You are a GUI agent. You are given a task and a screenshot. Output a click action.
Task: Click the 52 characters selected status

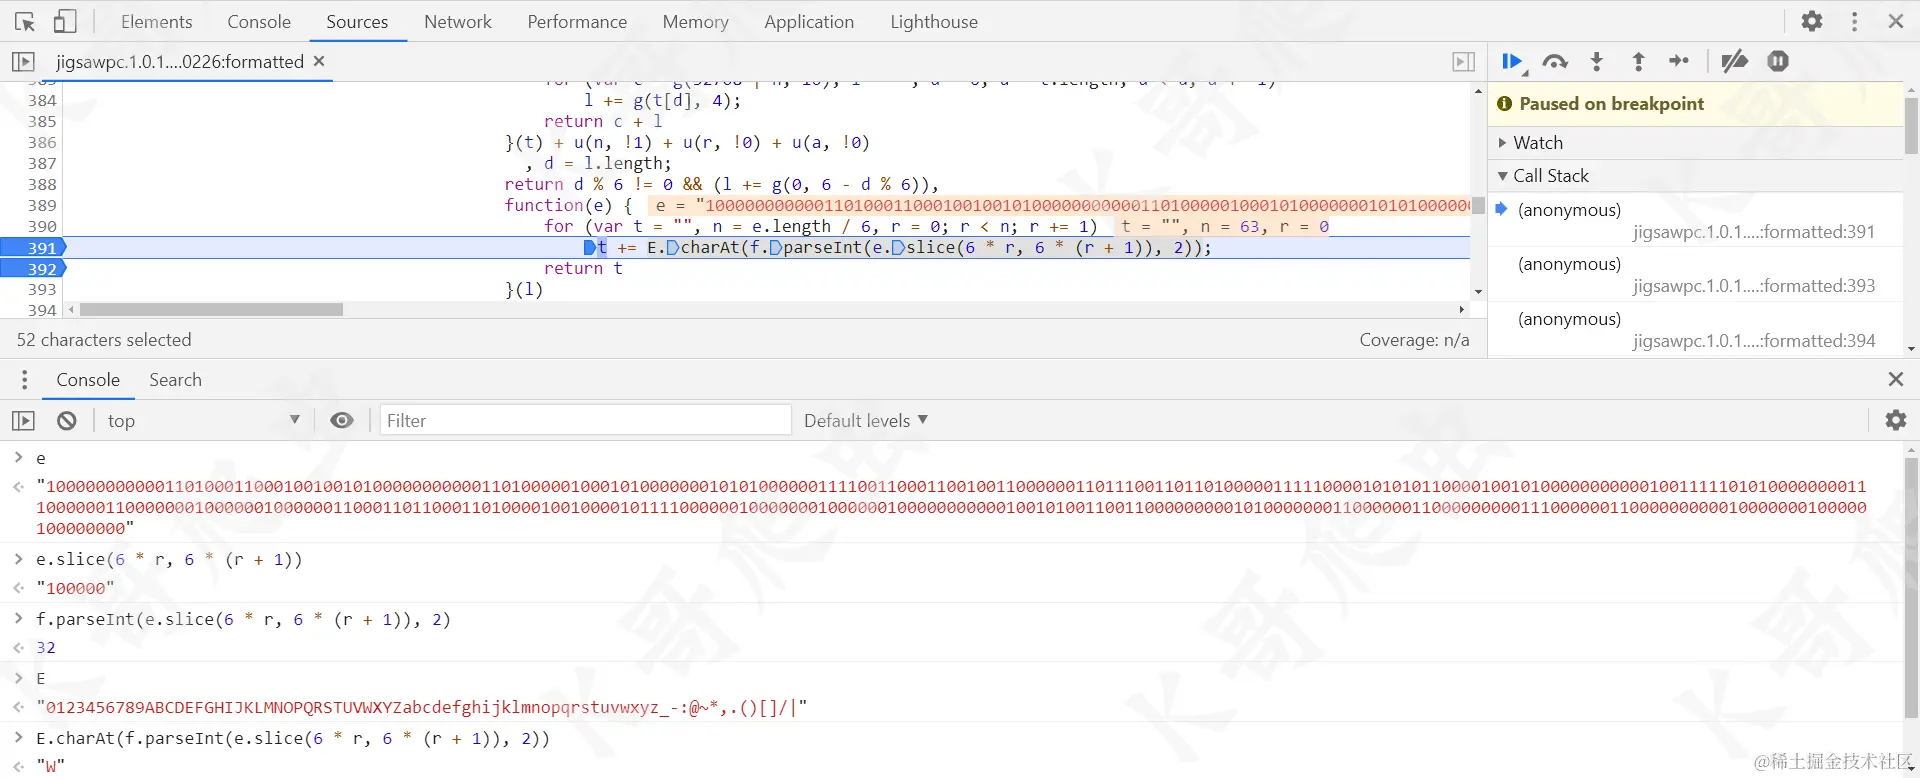click(x=104, y=340)
